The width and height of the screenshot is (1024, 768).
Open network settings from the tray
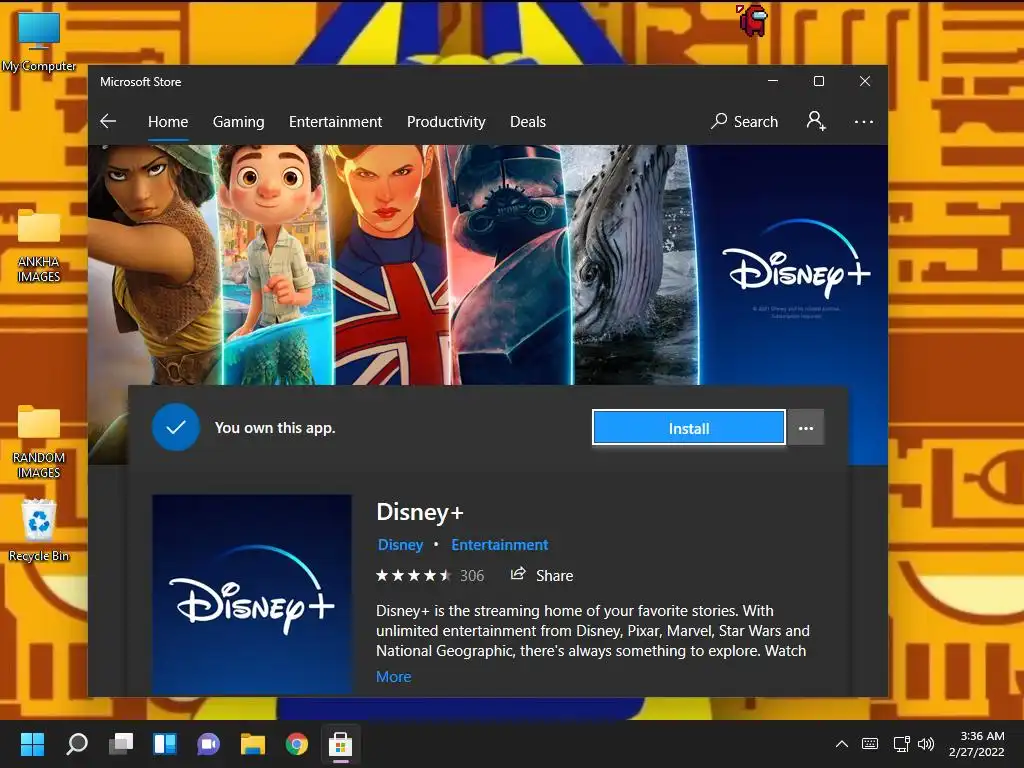901,743
